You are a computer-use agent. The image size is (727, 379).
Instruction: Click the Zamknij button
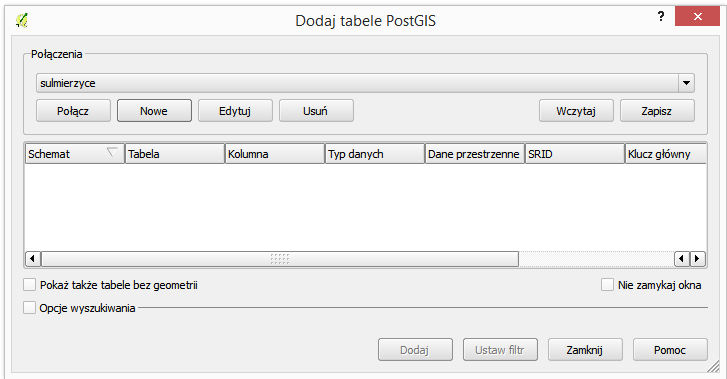pos(585,350)
